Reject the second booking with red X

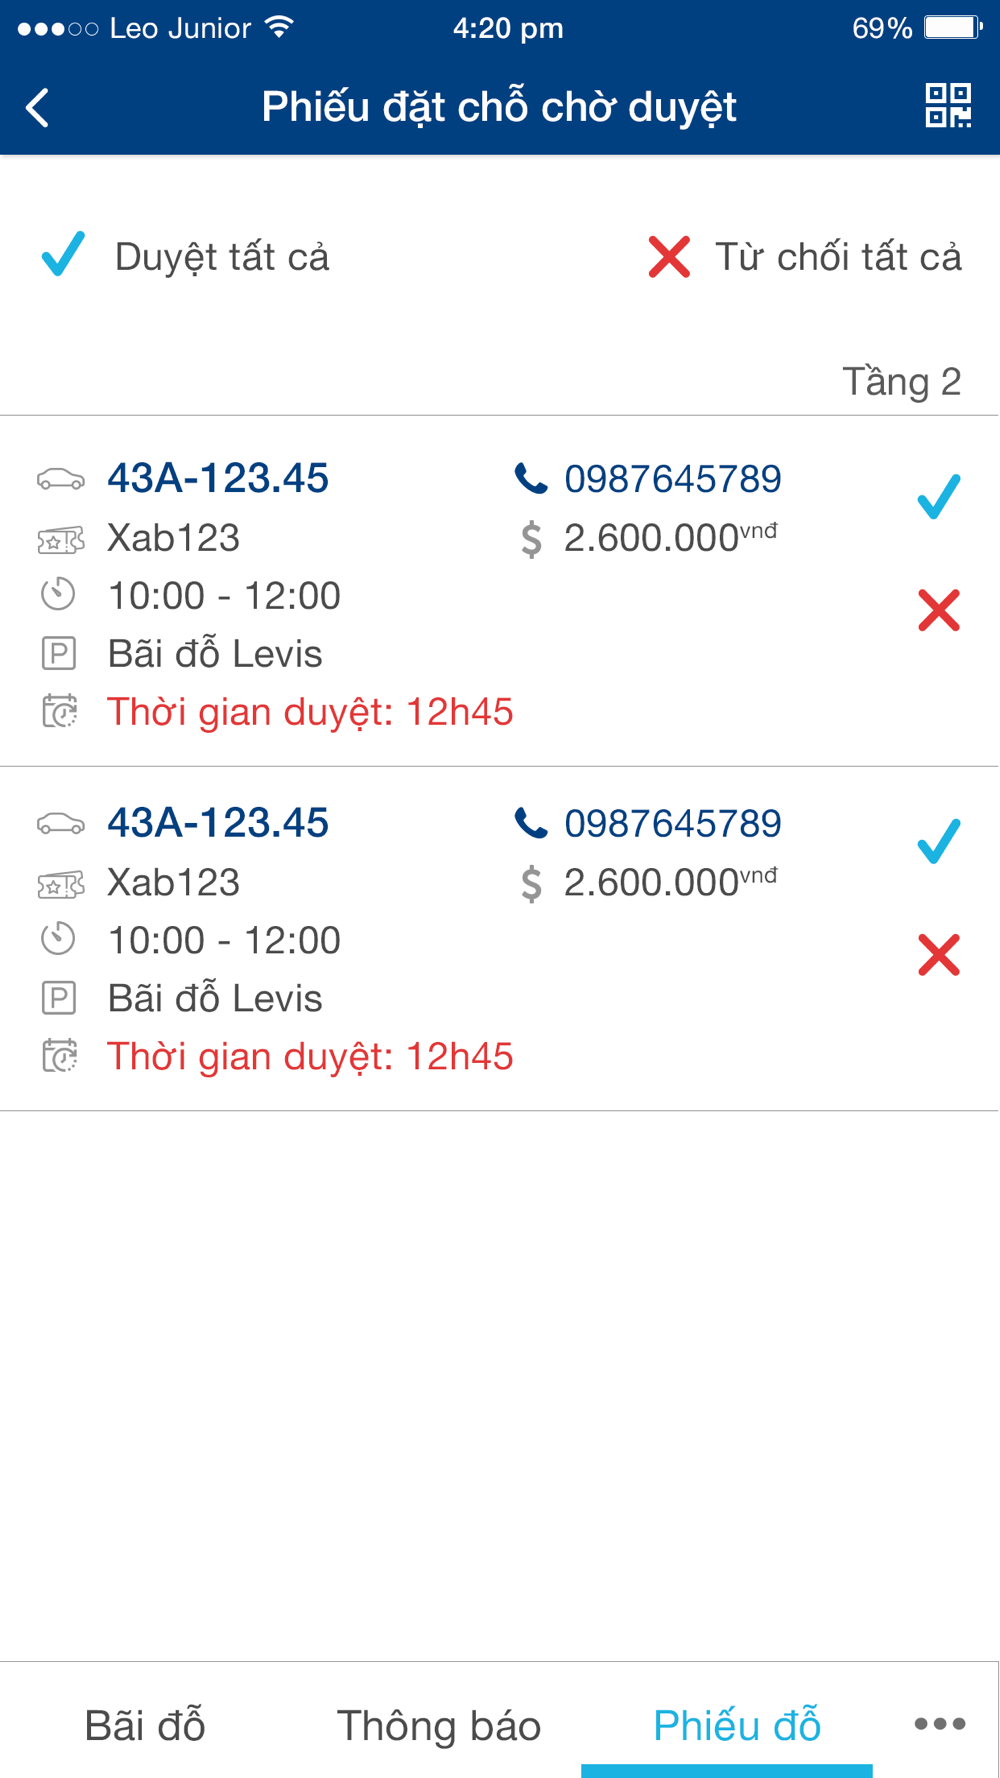938,955
